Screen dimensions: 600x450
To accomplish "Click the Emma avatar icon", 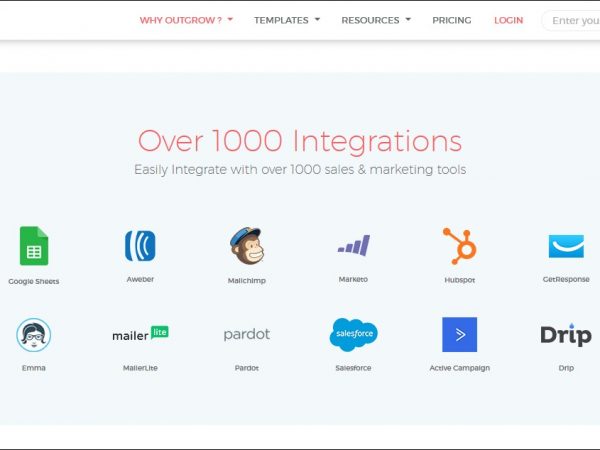I will pyautogui.click(x=34, y=335).
